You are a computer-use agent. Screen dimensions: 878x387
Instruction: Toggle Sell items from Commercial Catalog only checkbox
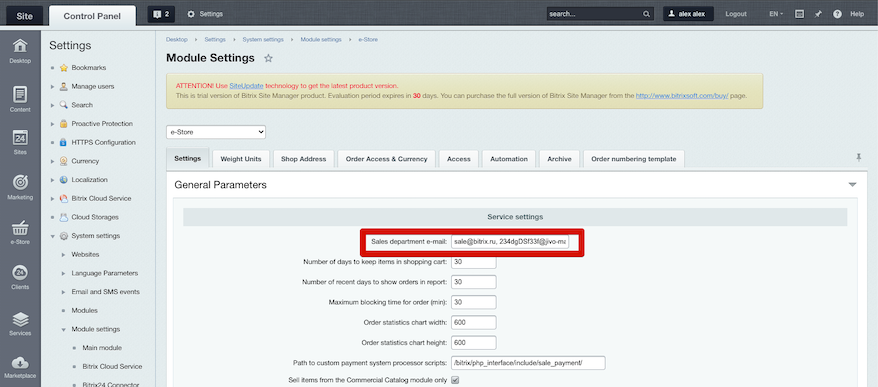(455, 380)
